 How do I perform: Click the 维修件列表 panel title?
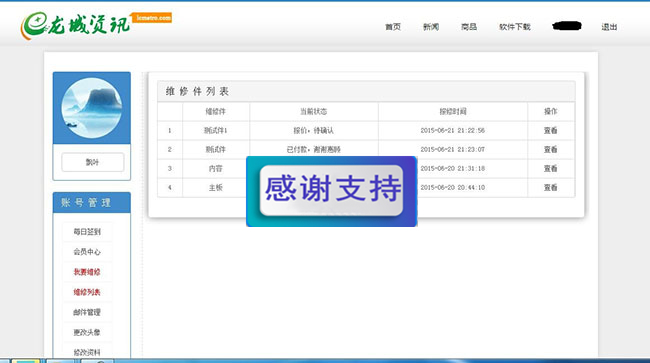(197, 92)
